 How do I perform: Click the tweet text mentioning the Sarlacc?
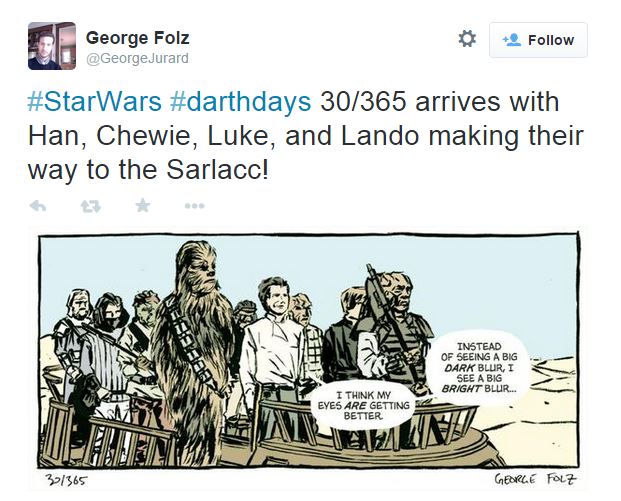(305, 135)
